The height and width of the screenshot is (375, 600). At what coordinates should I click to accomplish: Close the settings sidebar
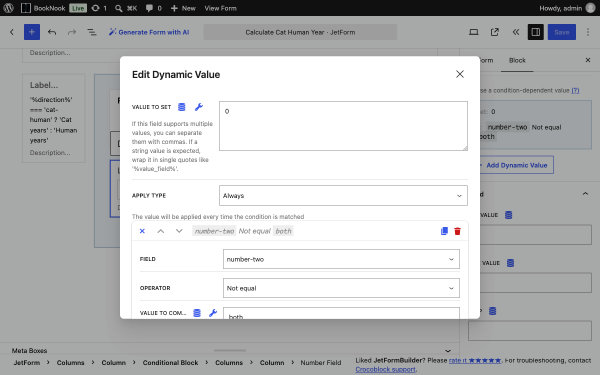[x=588, y=60]
